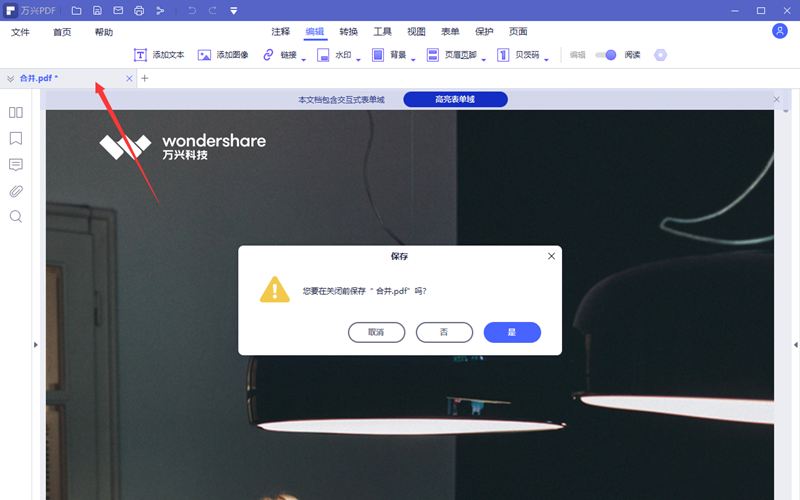Viewport: 800px width, 500px height.
Task: Click Yes (是) to save the file
Action: 512,332
